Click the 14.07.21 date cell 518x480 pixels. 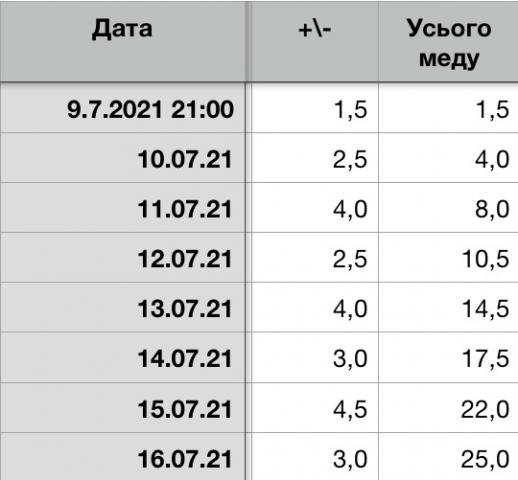tap(122, 357)
